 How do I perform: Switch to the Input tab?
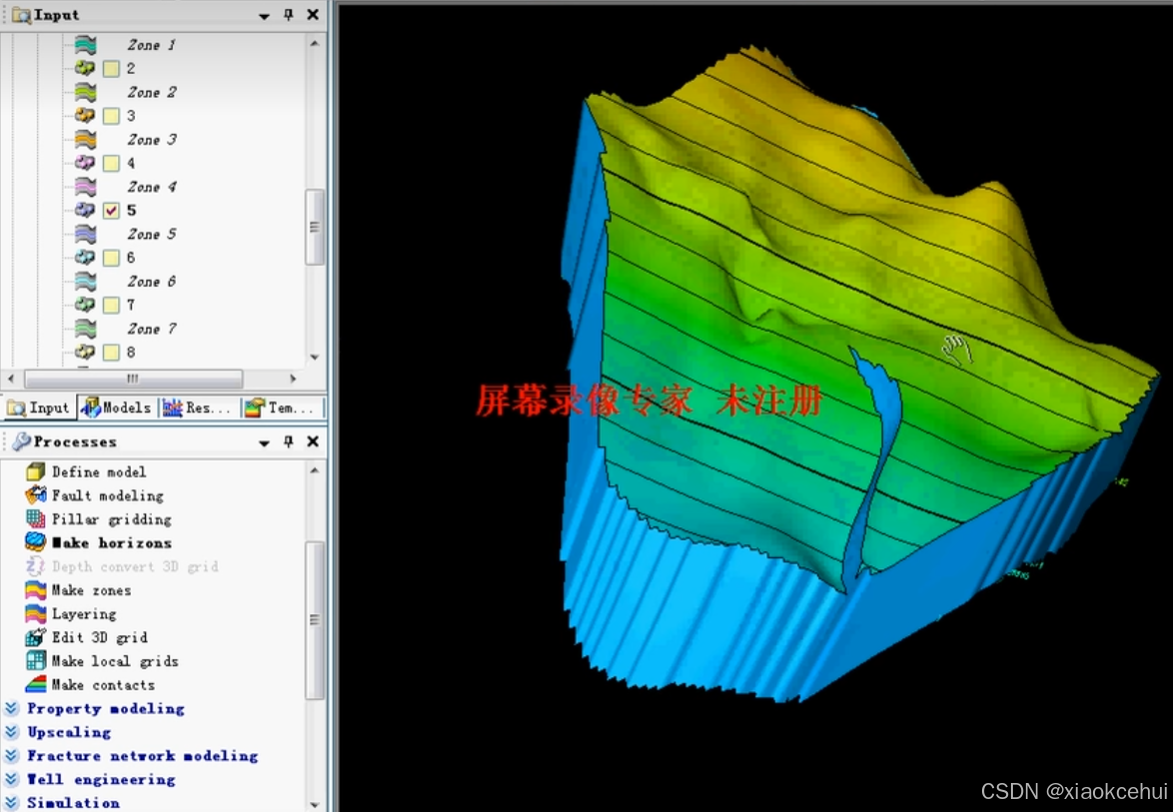coord(38,407)
